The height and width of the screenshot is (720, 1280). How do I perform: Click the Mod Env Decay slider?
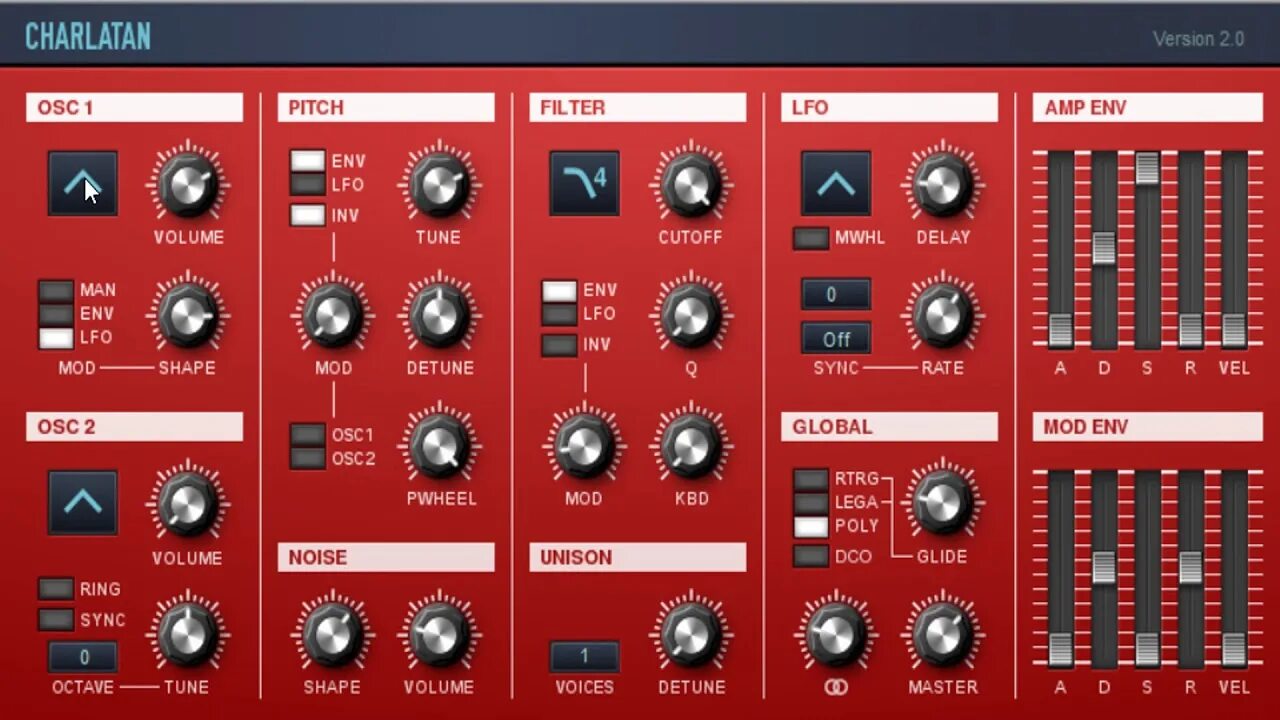[1103, 567]
